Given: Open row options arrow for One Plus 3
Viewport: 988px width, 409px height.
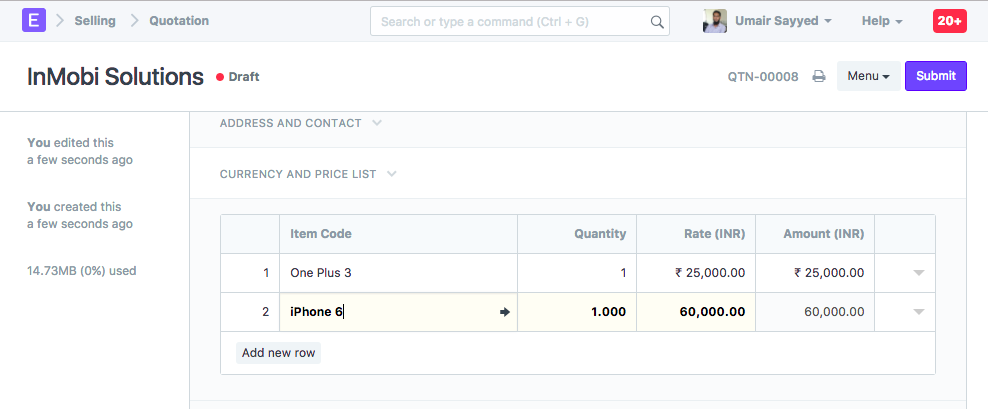Looking at the screenshot, I should coord(918,273).
